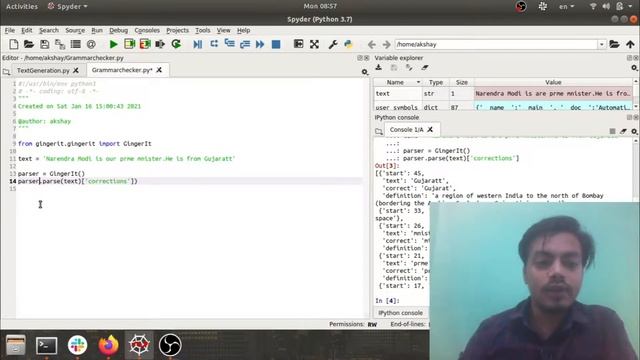Toggle fullscreen mode icon

click(314, 44)
